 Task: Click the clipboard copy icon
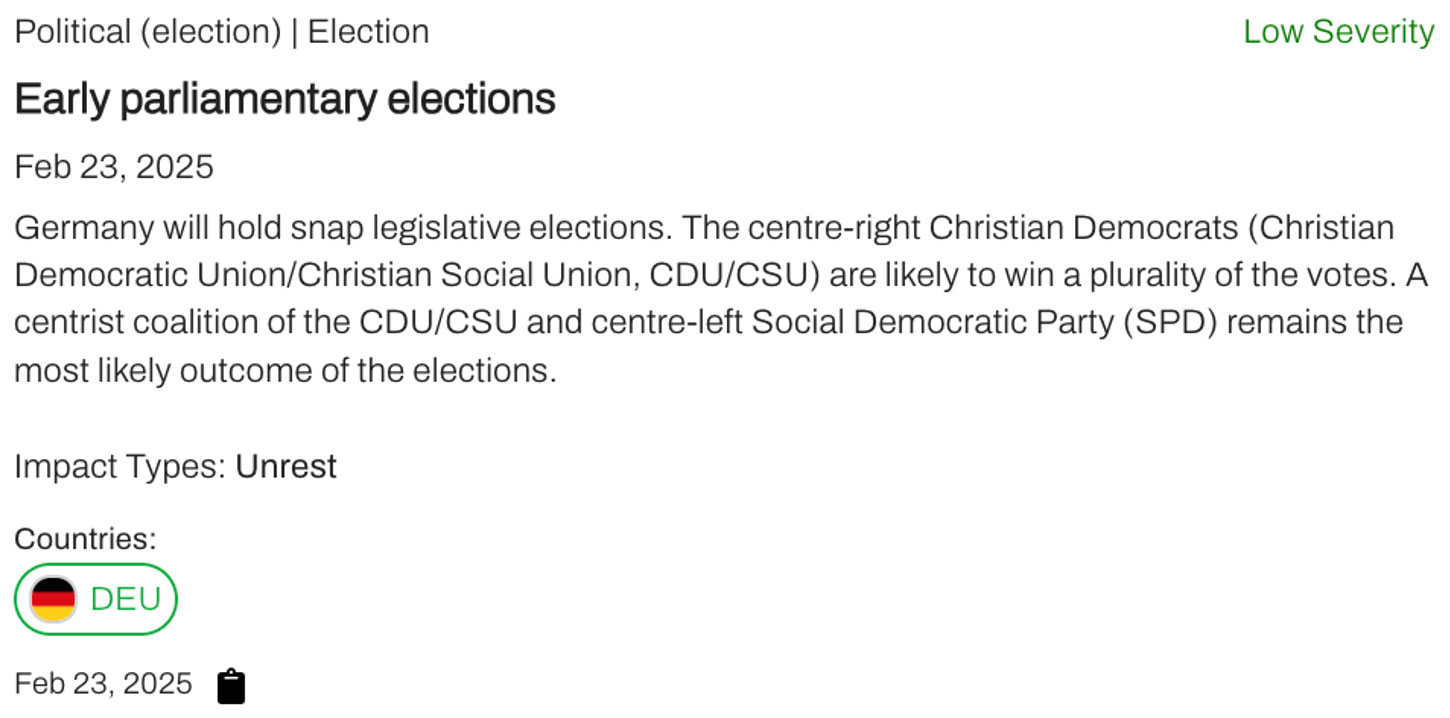click(x=231, y=686)
